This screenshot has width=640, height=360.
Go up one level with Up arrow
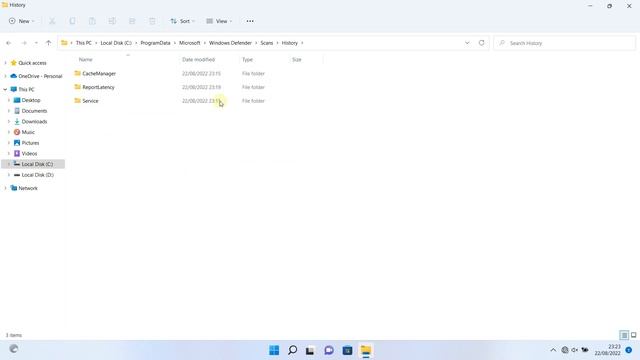[x=48, y=43]
